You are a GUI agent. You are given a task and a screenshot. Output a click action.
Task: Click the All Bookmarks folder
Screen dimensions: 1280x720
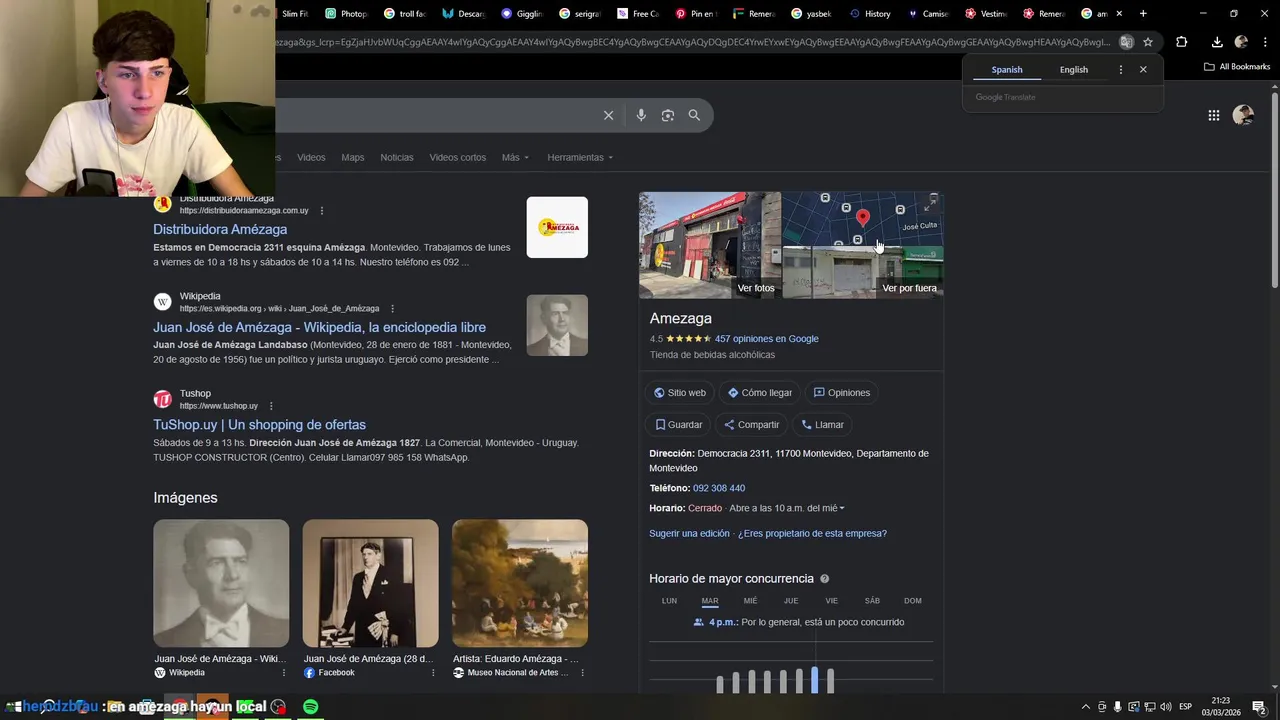(1237, 67)
